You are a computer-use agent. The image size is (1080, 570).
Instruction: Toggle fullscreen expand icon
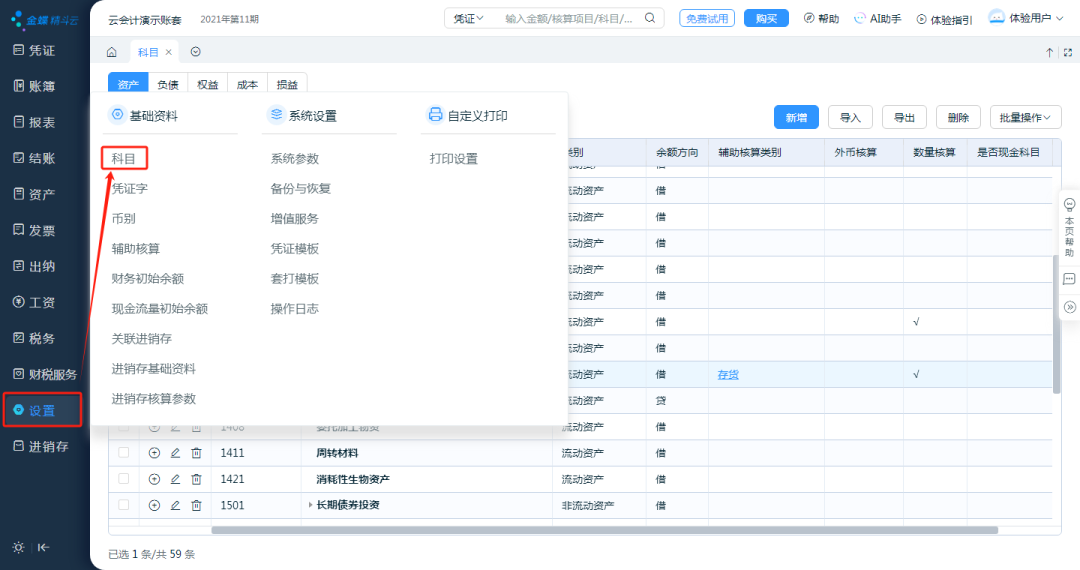coord(1068,52)
